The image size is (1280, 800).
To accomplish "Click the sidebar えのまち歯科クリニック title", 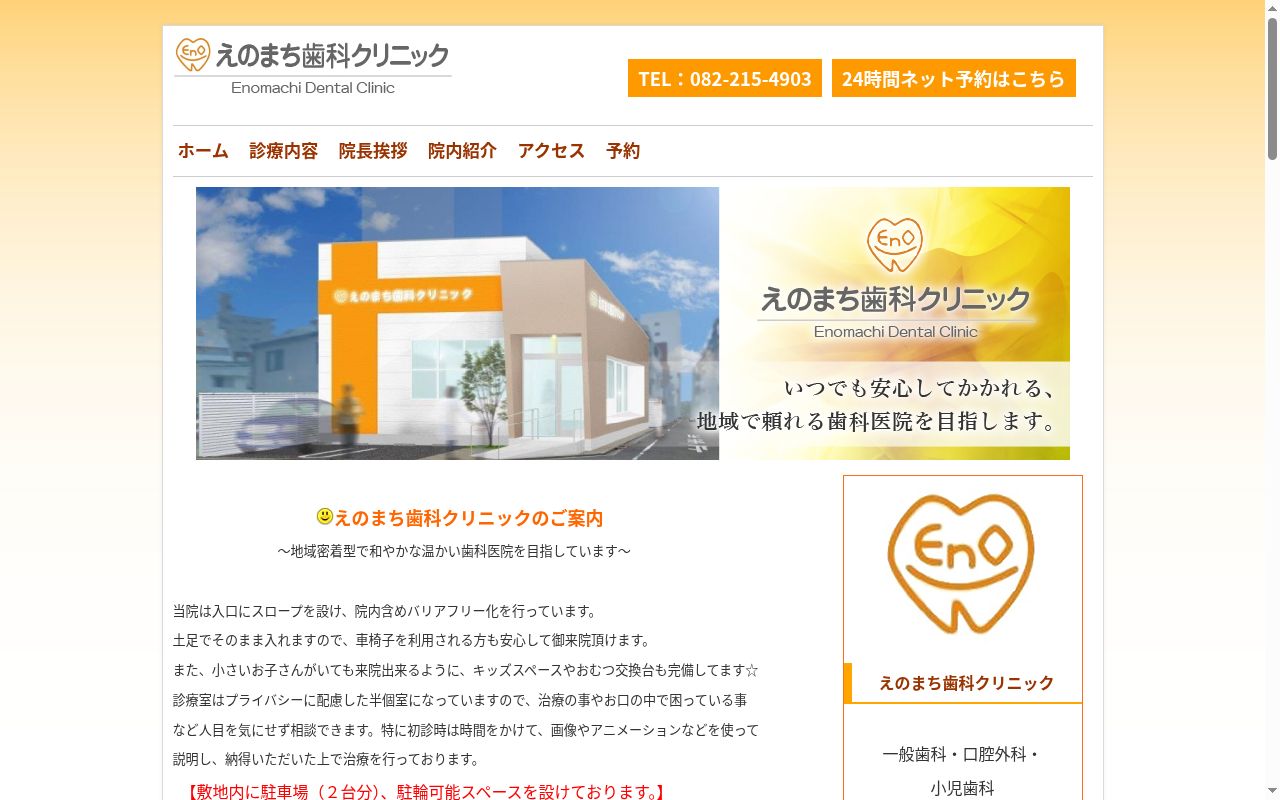I will [x=966, y=682].
